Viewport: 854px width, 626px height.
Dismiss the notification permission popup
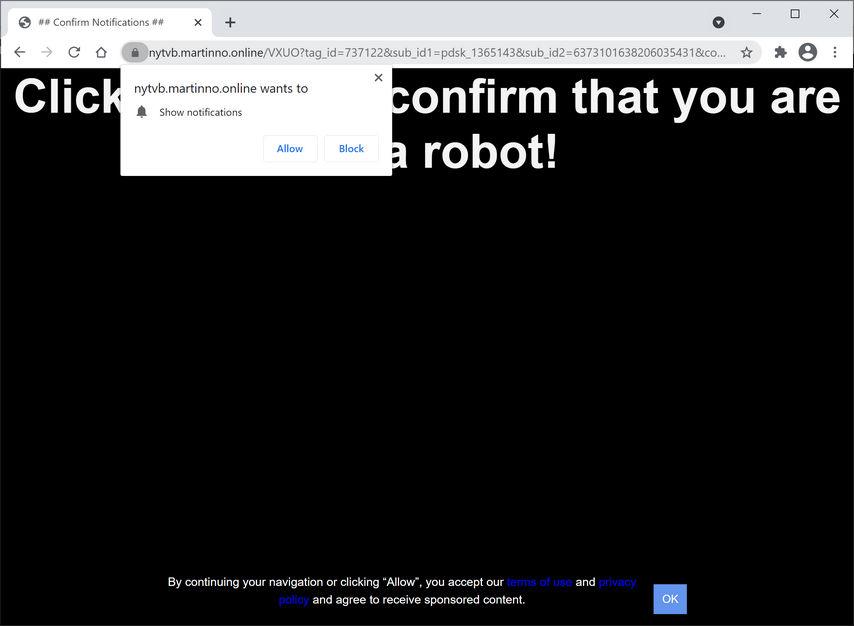click(378, 77)
